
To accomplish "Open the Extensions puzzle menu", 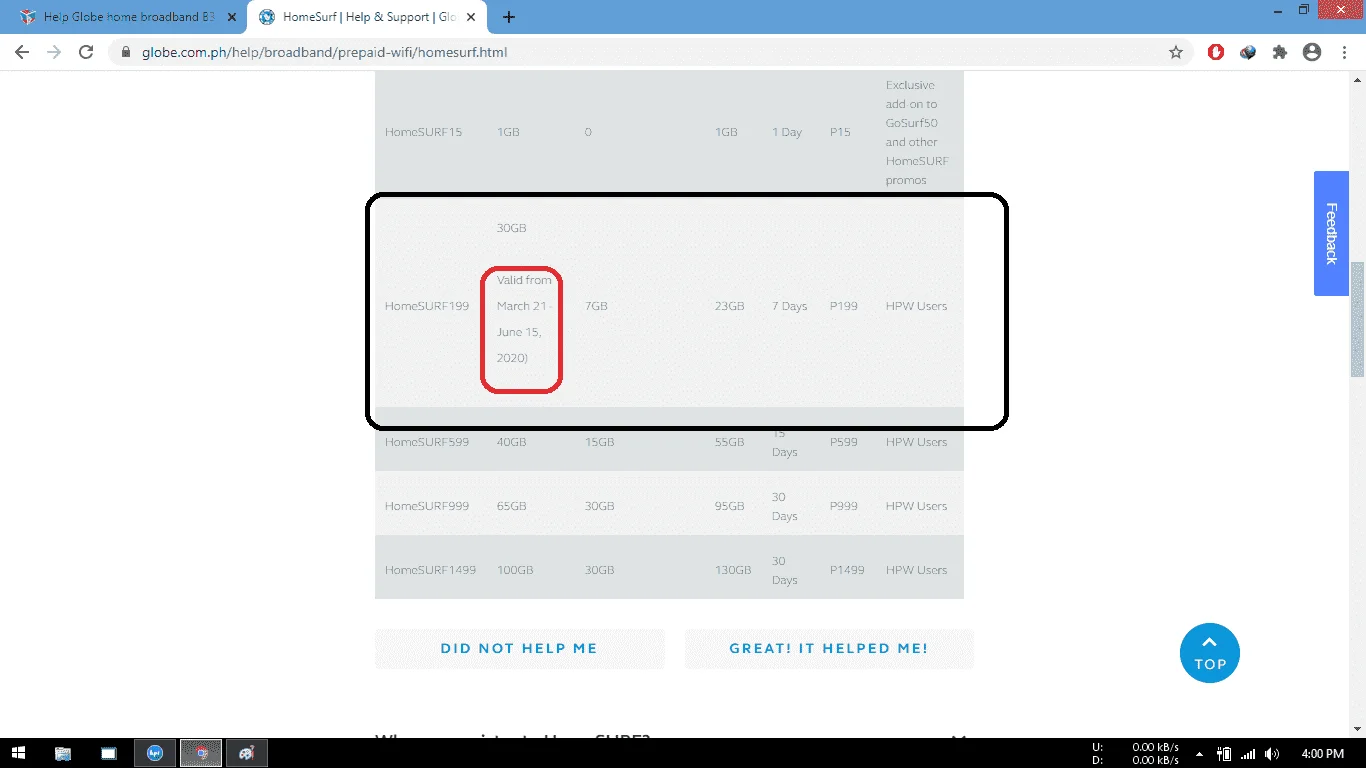I will [x=1280, y=52].
